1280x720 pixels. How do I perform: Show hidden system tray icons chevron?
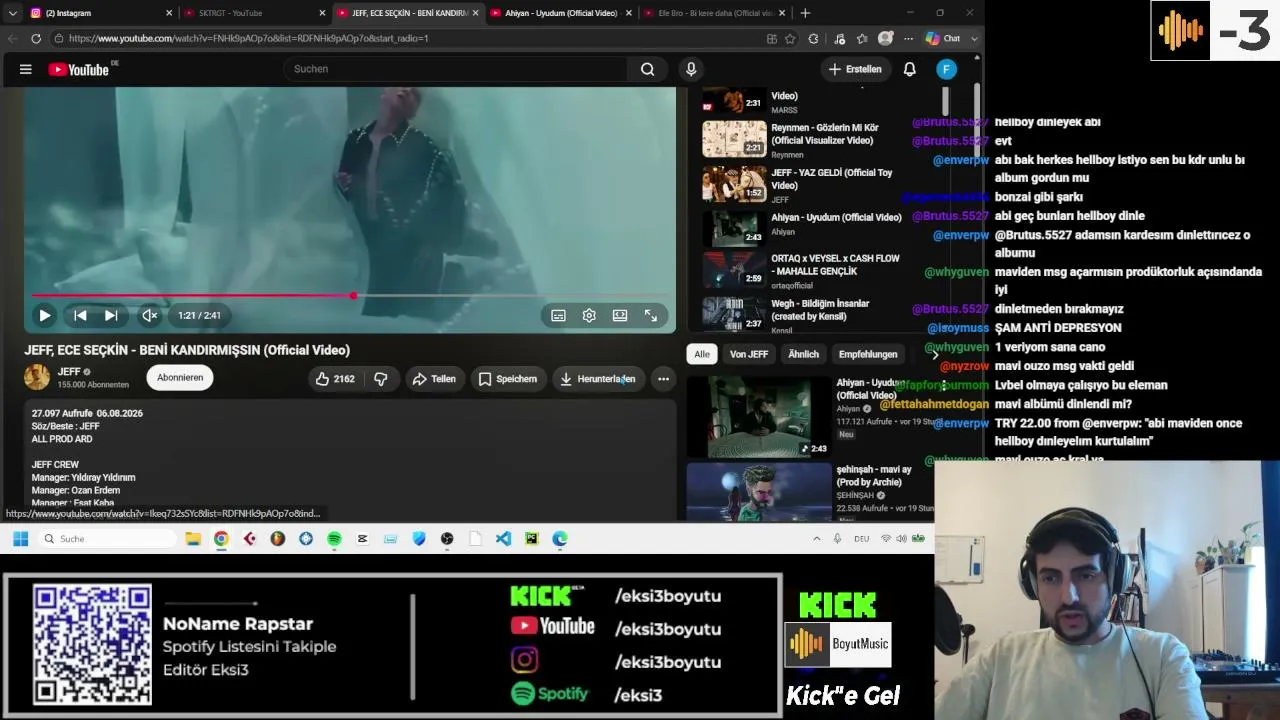click(x=816, y=539)
